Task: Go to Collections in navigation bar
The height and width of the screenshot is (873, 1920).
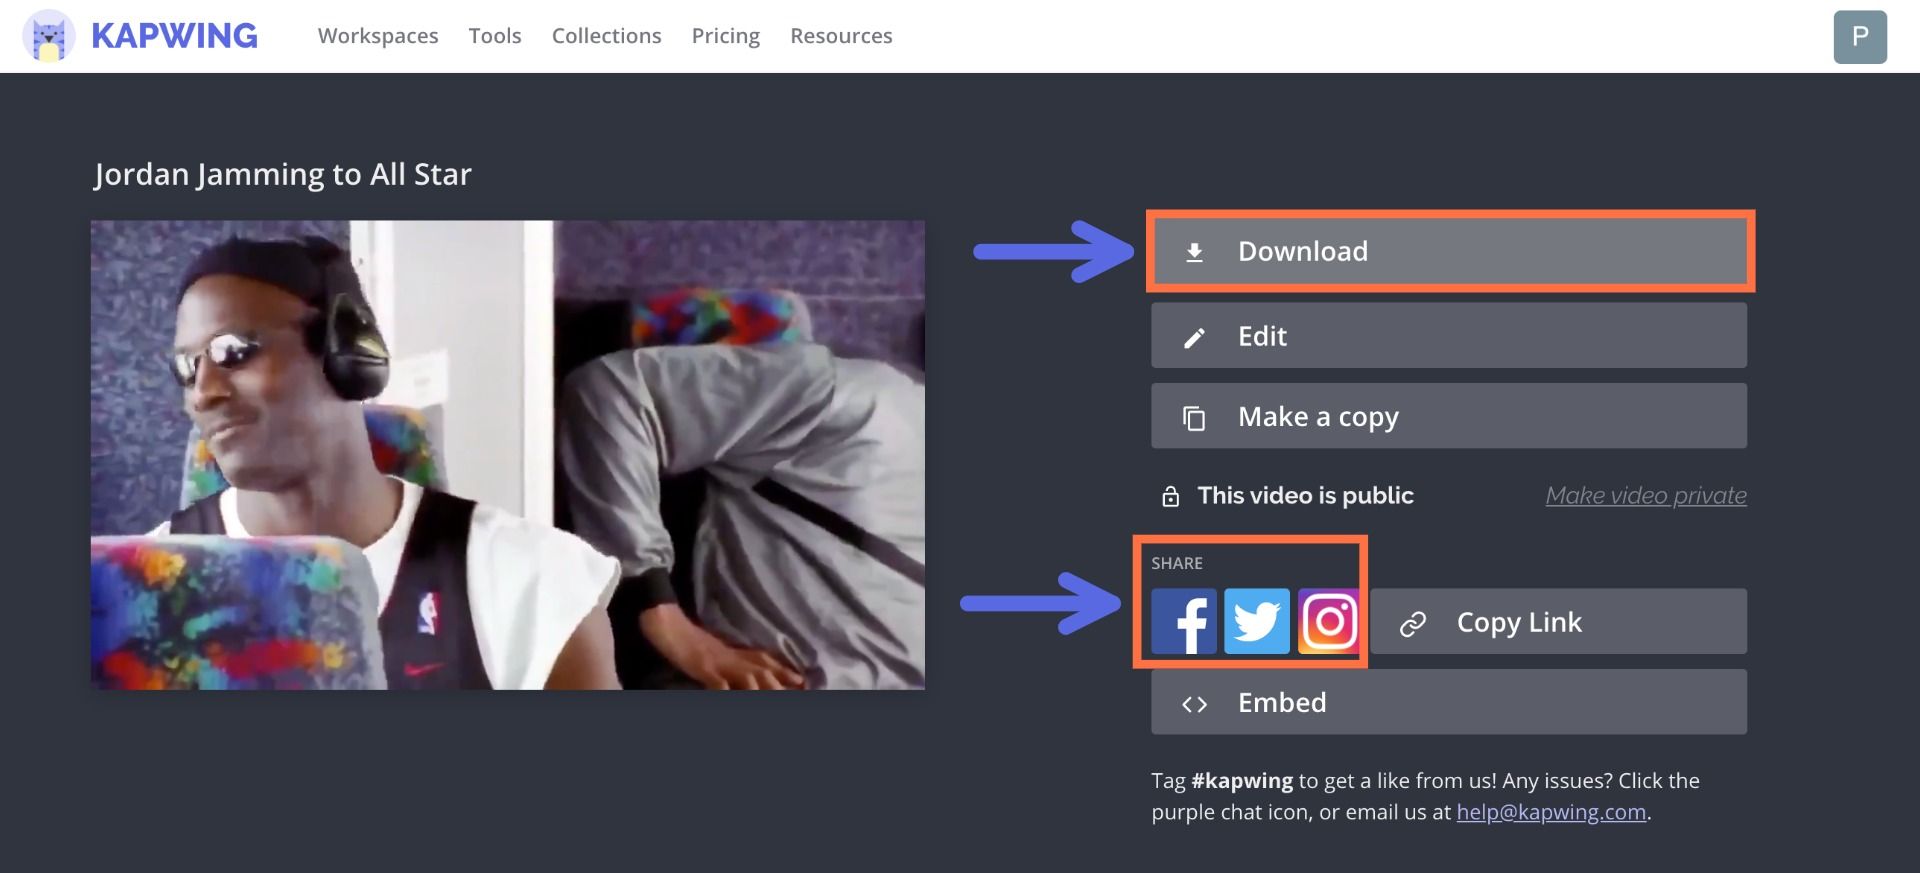Action: [x=606, y=36]
